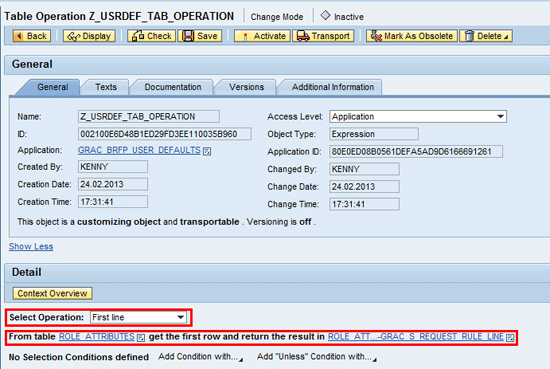Viewport: 550px width, 369px height.
Task: Click the Change Time 17:31:41 field
Action: point(364,204)
